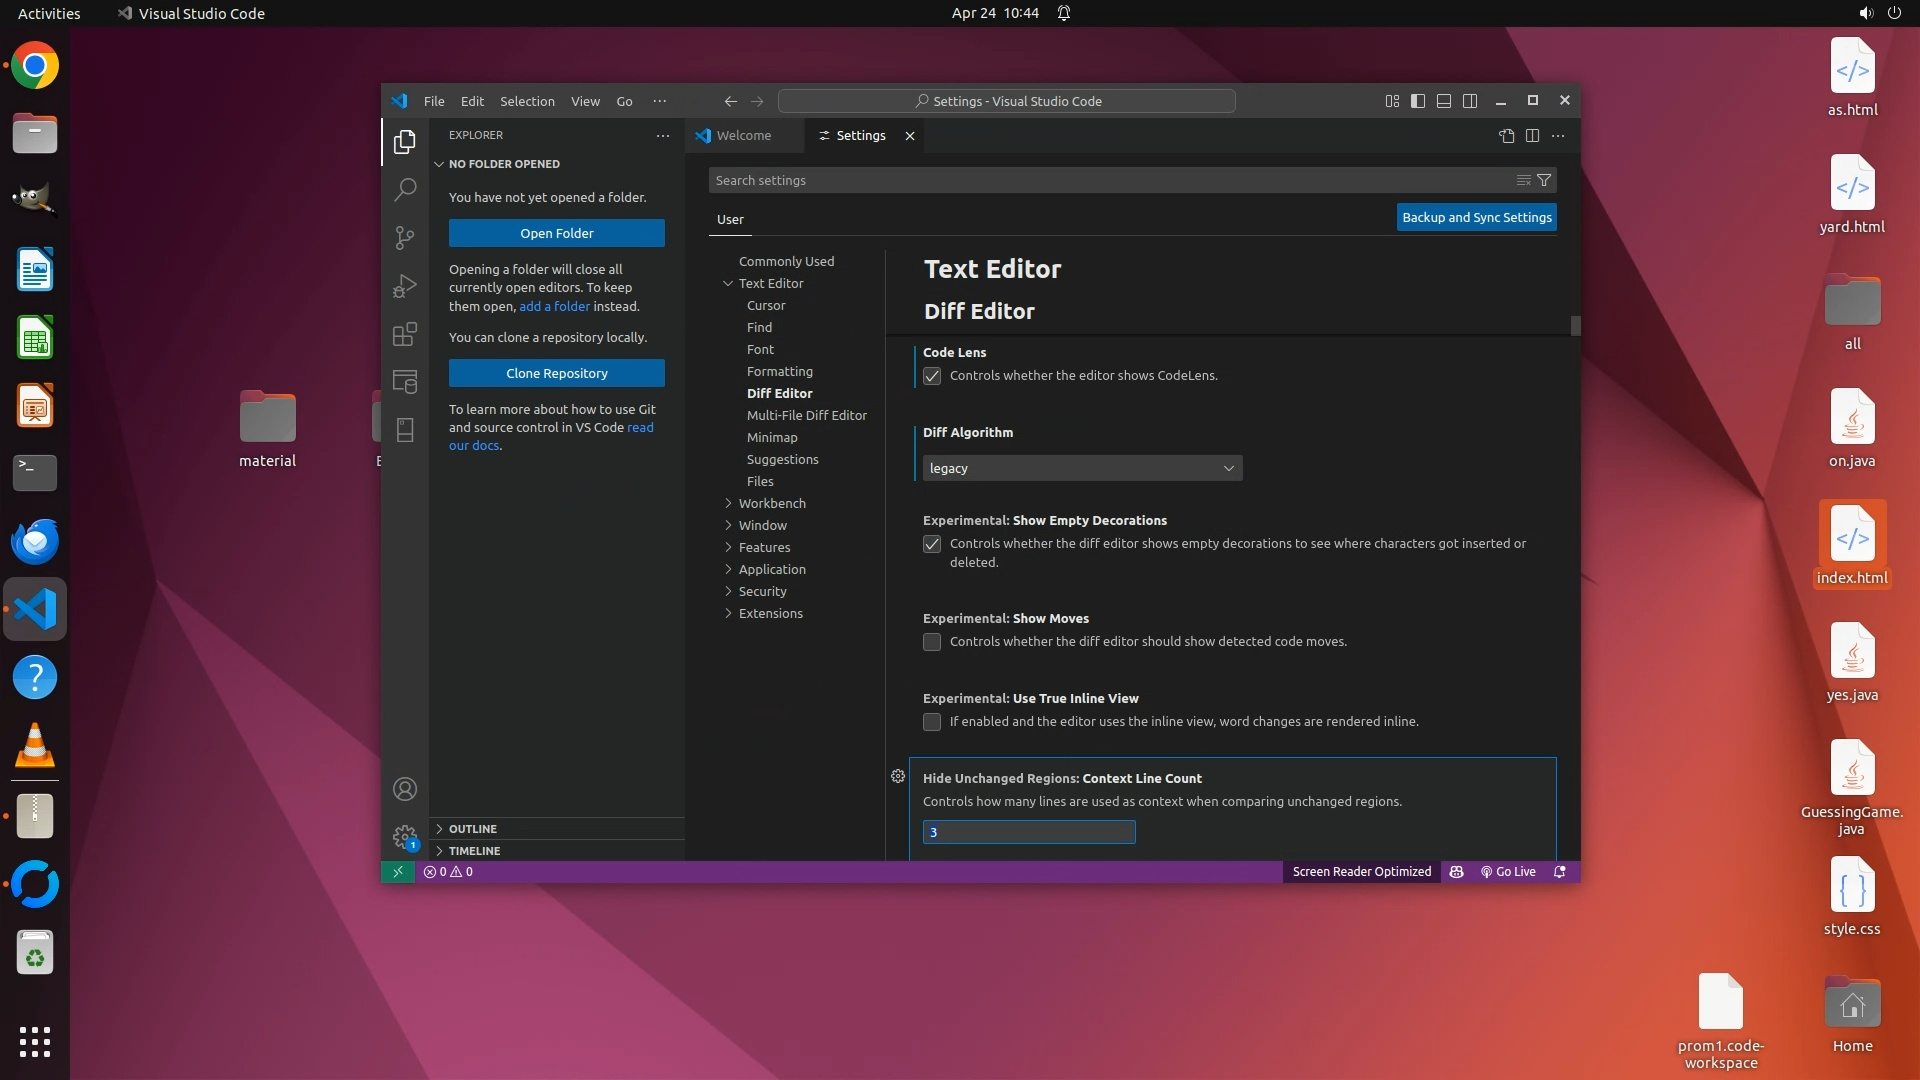
Task: Click Open Settings (JSON) icon
Action: 1506,135
